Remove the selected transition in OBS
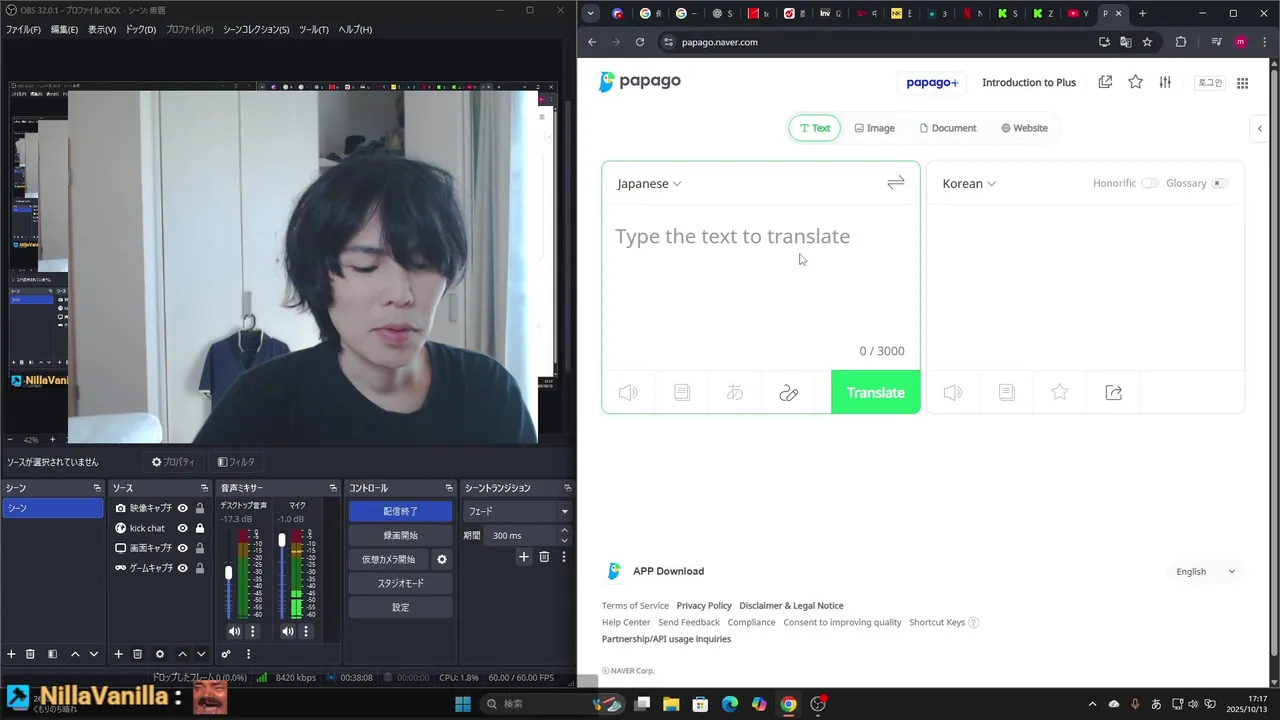This screenshot has height=720, width=1280. [x=544, y=557]
